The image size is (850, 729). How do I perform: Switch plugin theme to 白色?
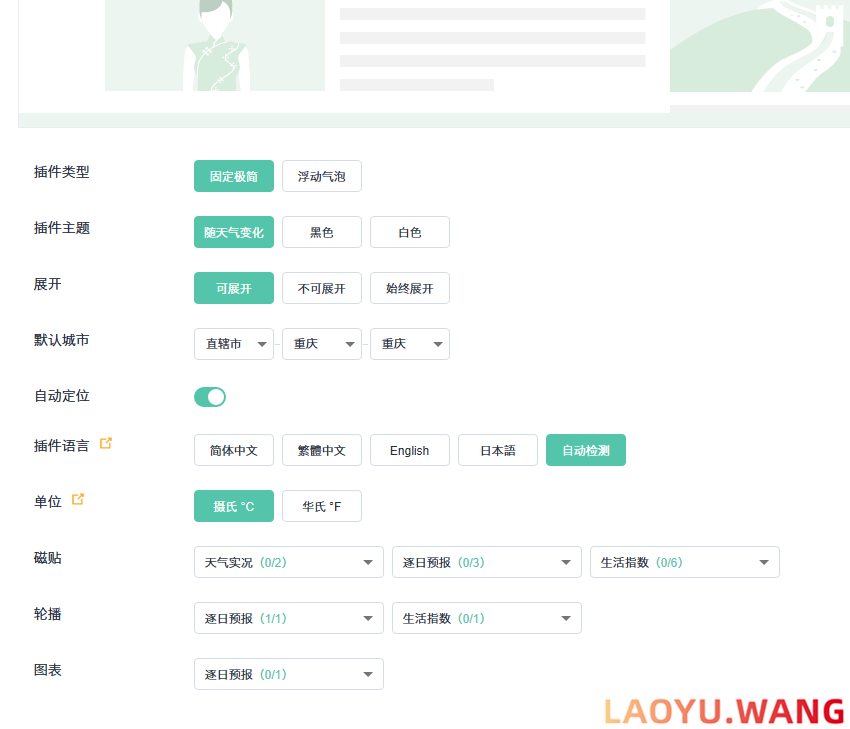tap(410, 232)
